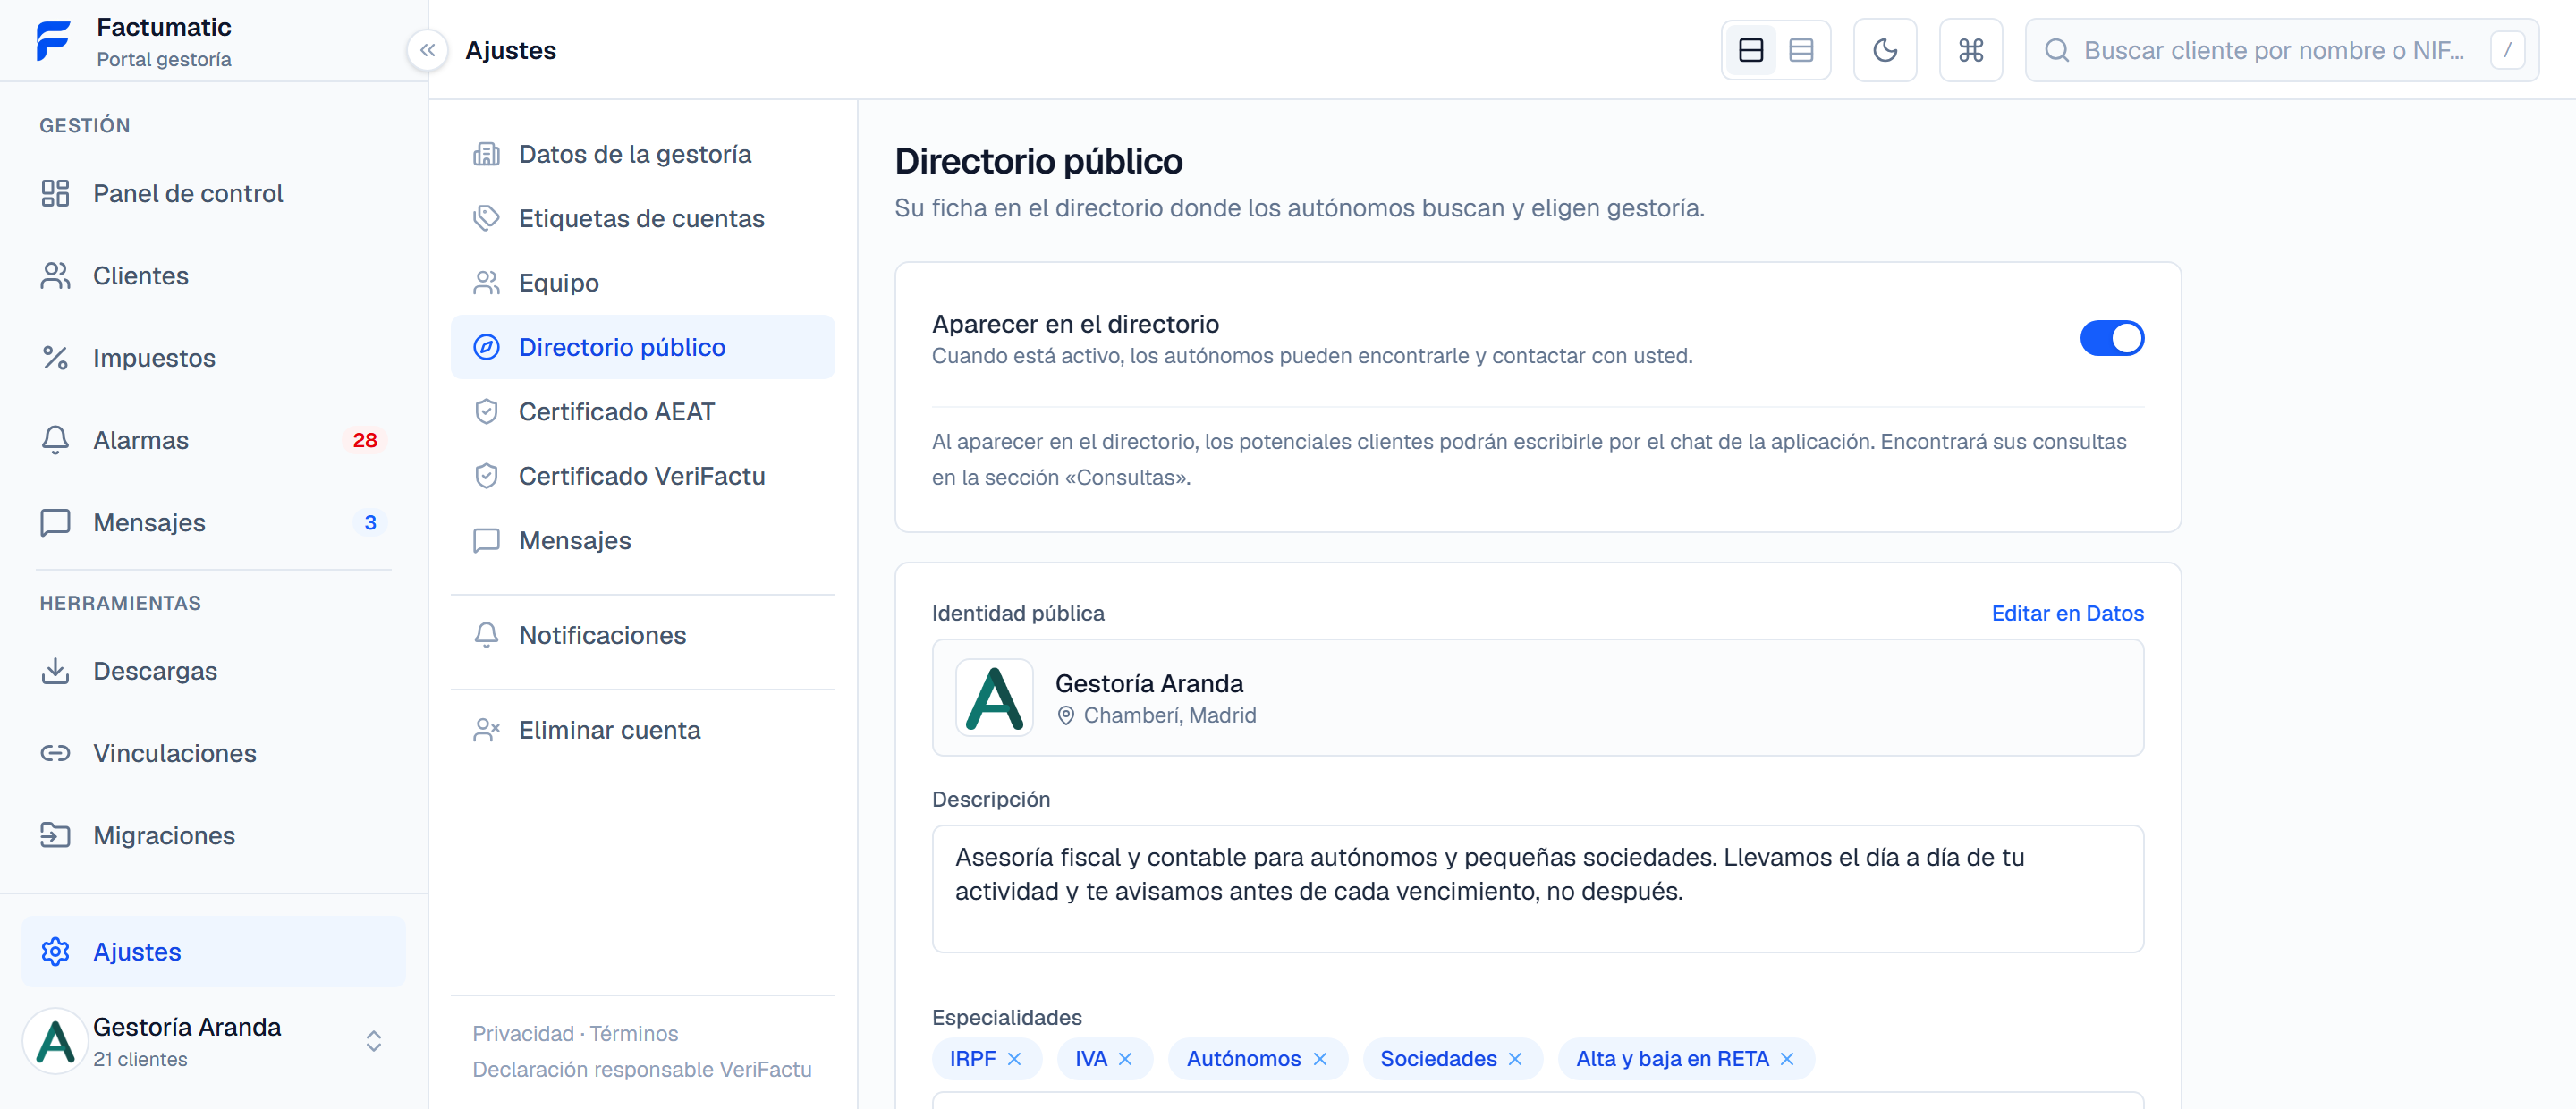
Task: Click the Etiquetas de cuentas tag icon
Action: [x=486, y=218]
